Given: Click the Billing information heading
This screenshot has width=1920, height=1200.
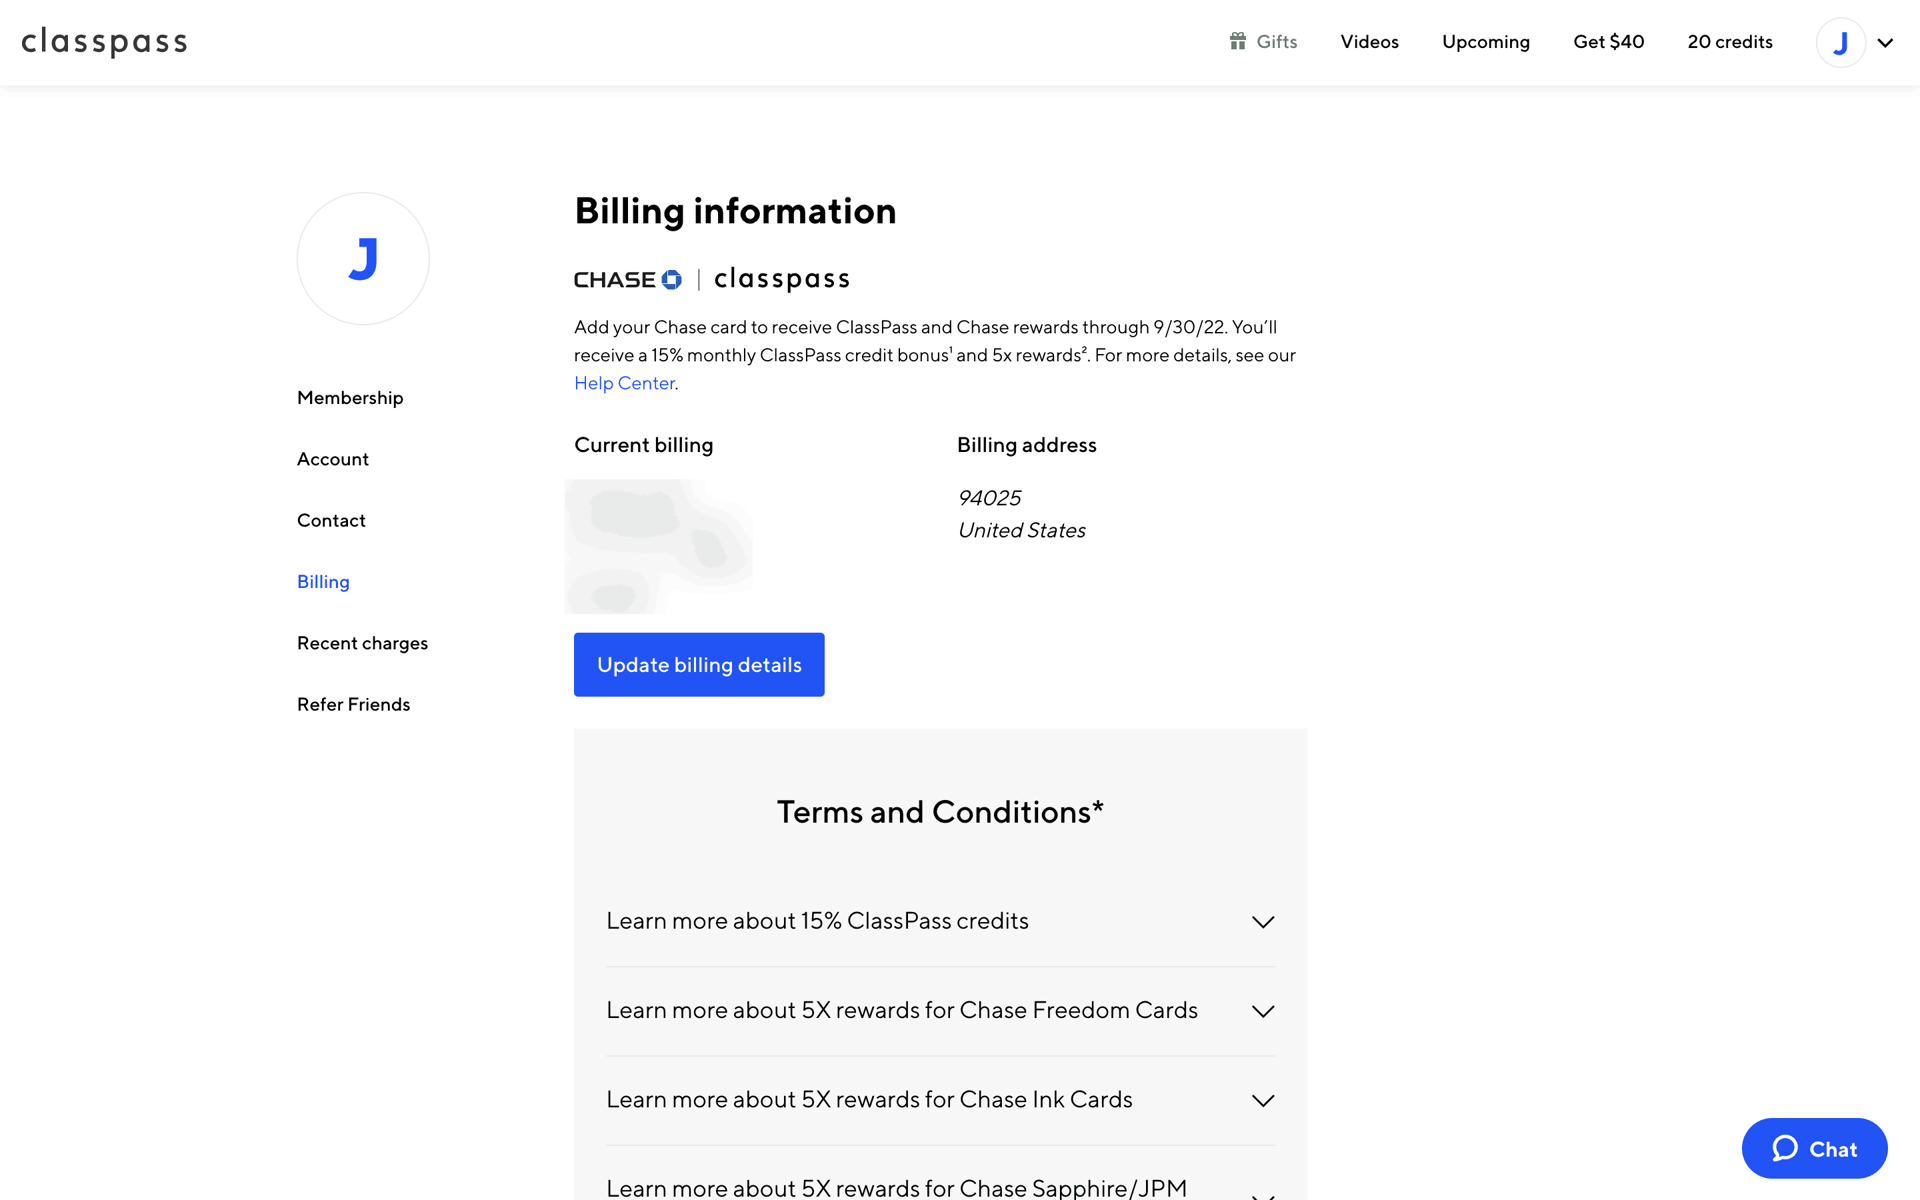Looking at the screenshot, I should [735, 211].
